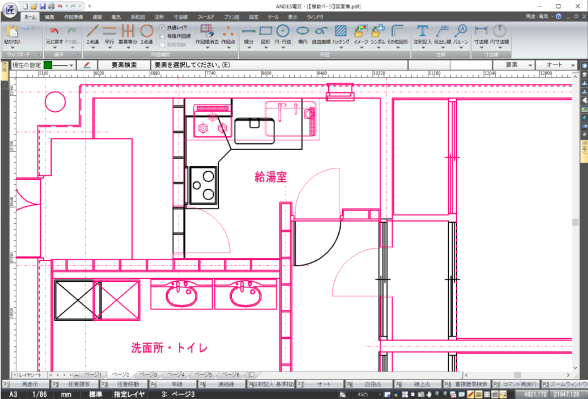Click the green current color swatch

(x=48, y=65)
